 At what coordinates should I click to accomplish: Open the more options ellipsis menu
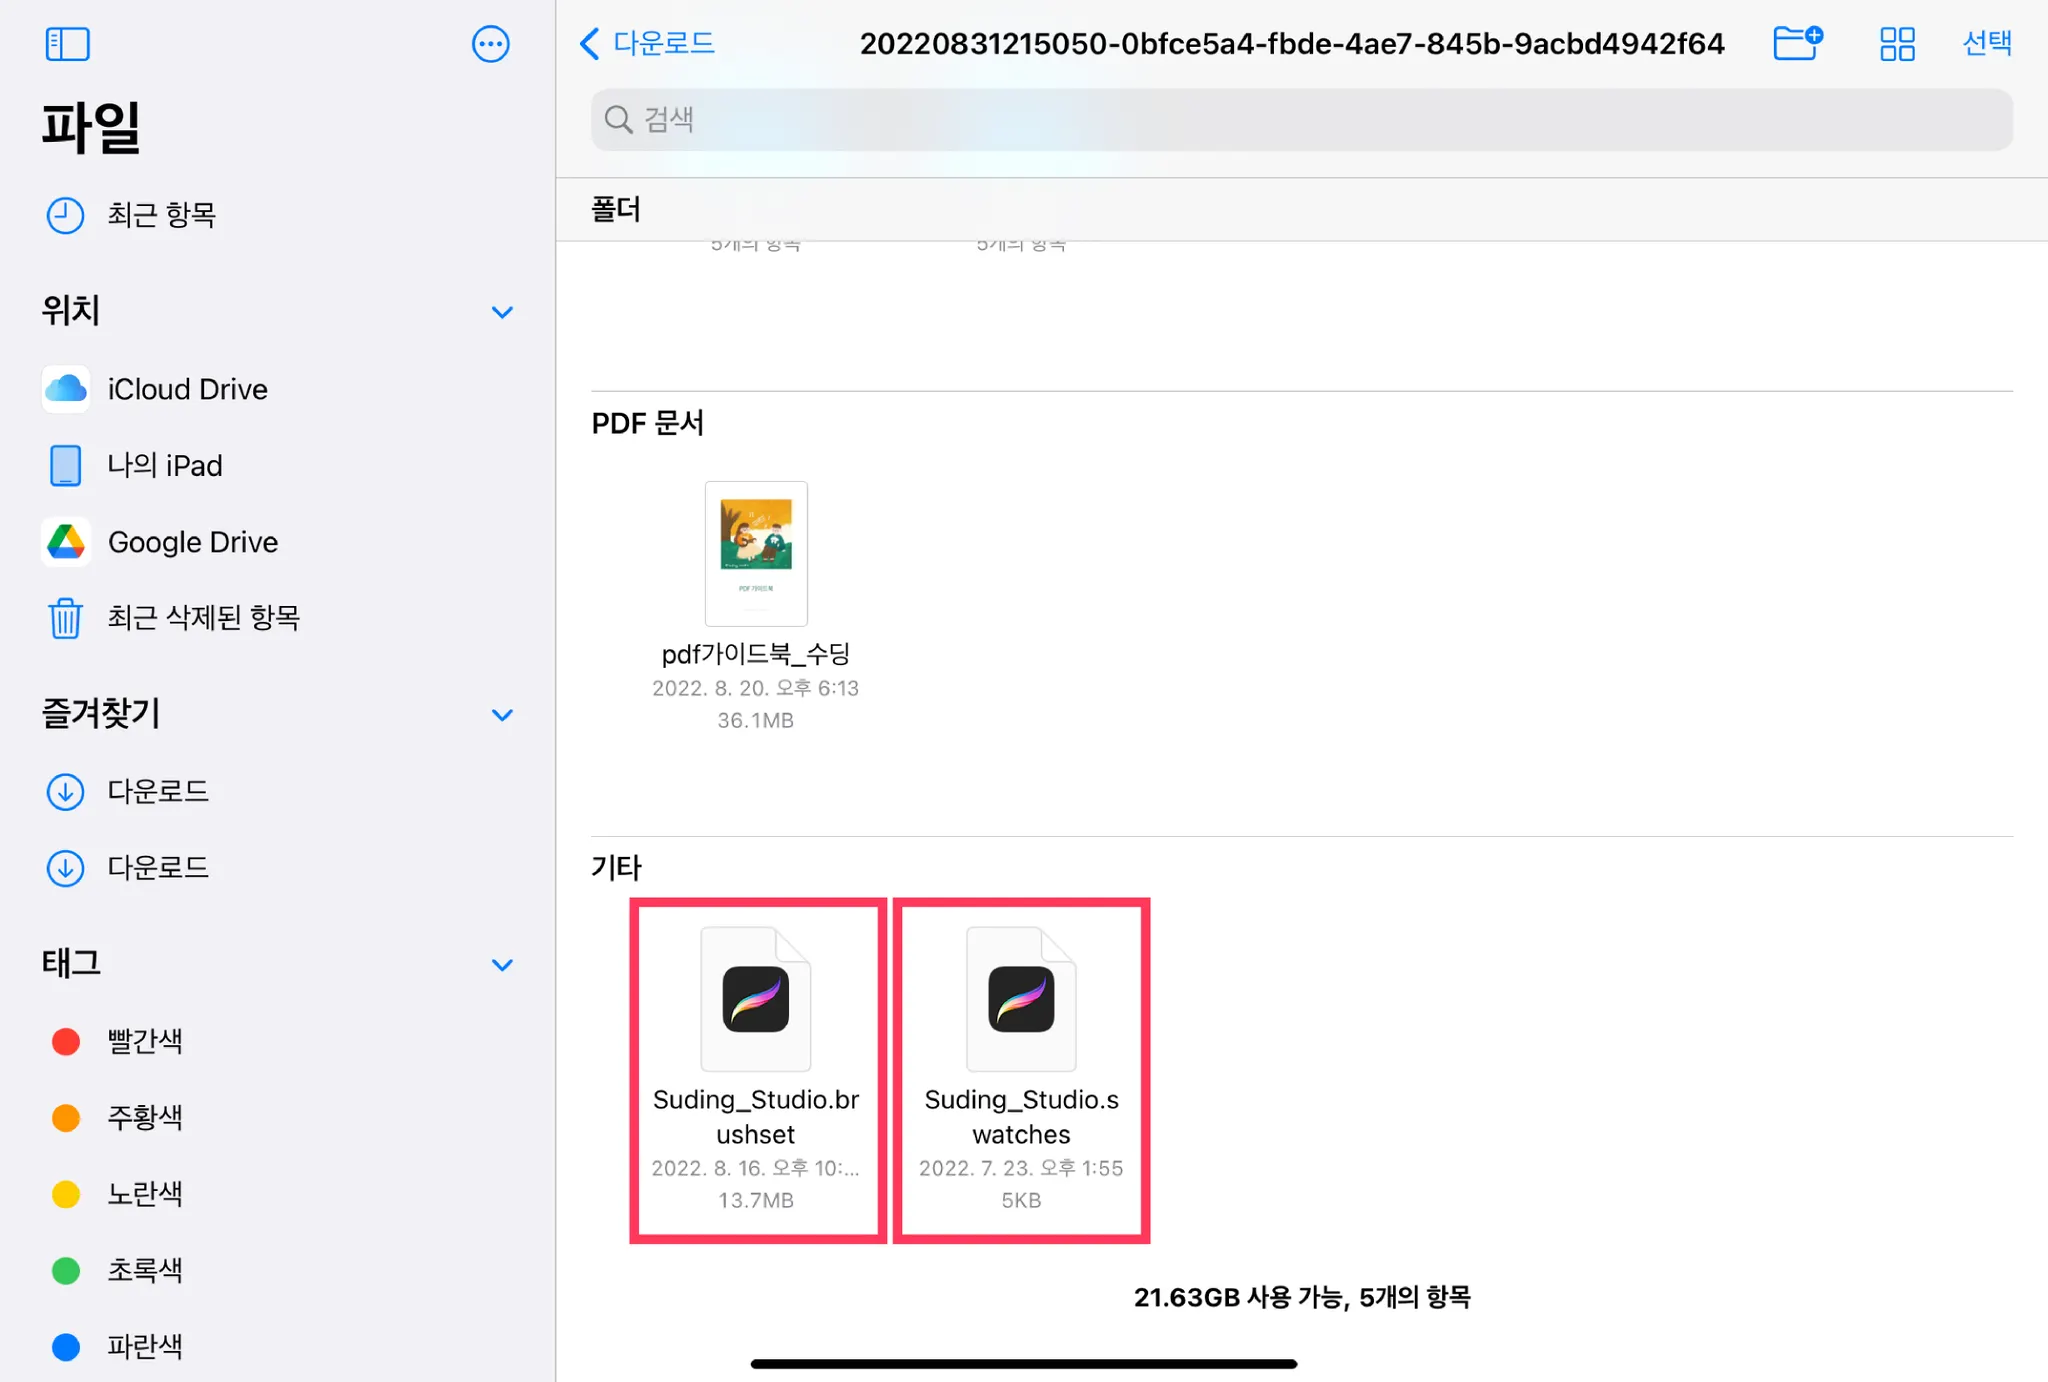click(490, 44)
